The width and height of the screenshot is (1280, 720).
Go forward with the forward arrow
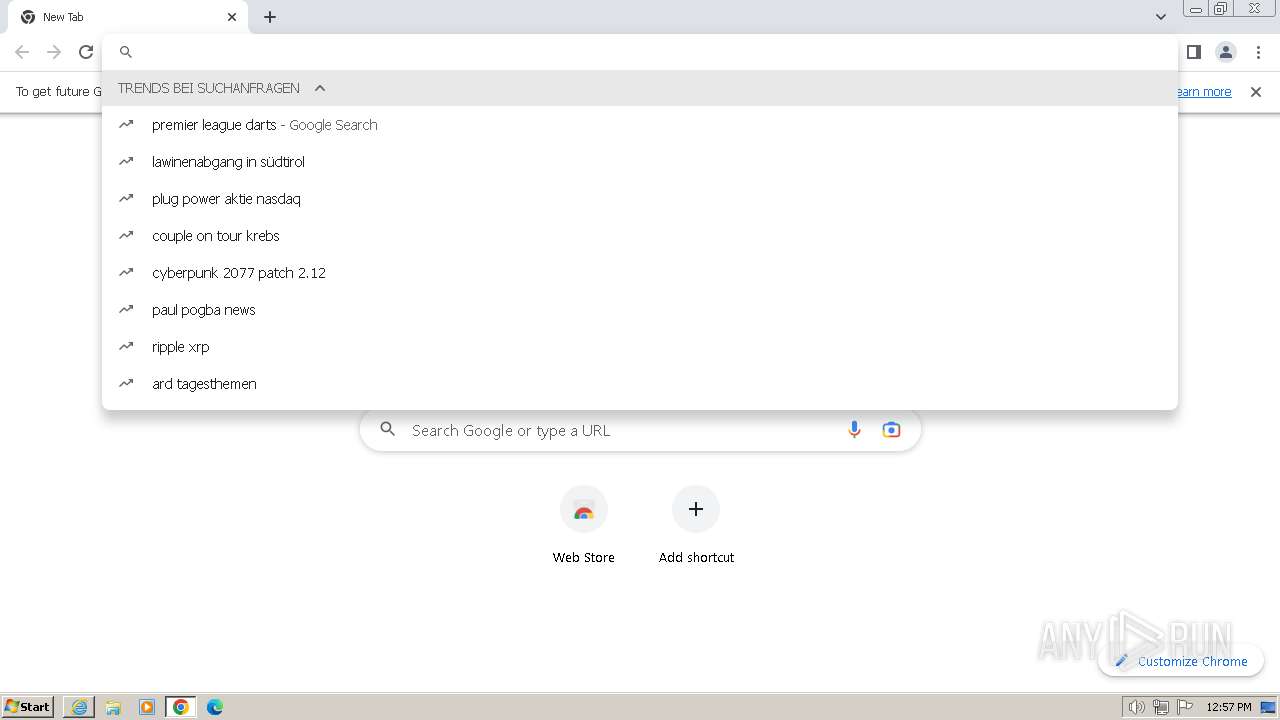click(54, 52)
